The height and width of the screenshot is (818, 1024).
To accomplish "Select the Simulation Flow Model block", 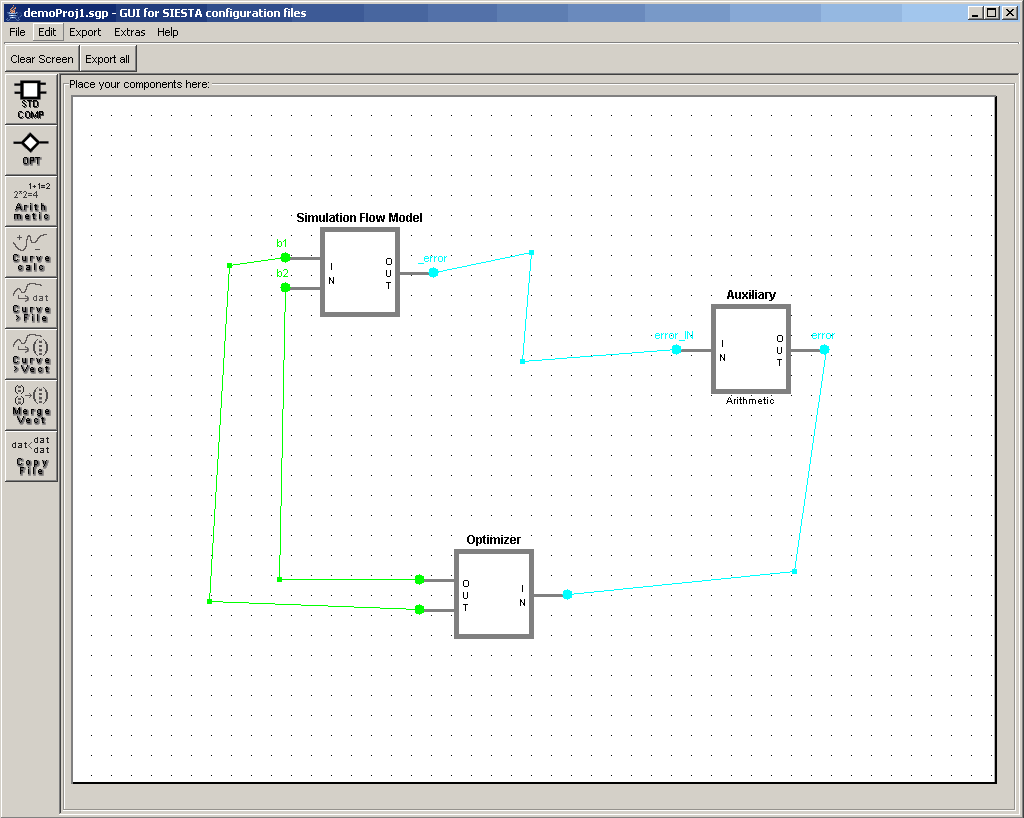I will [360, 272].
